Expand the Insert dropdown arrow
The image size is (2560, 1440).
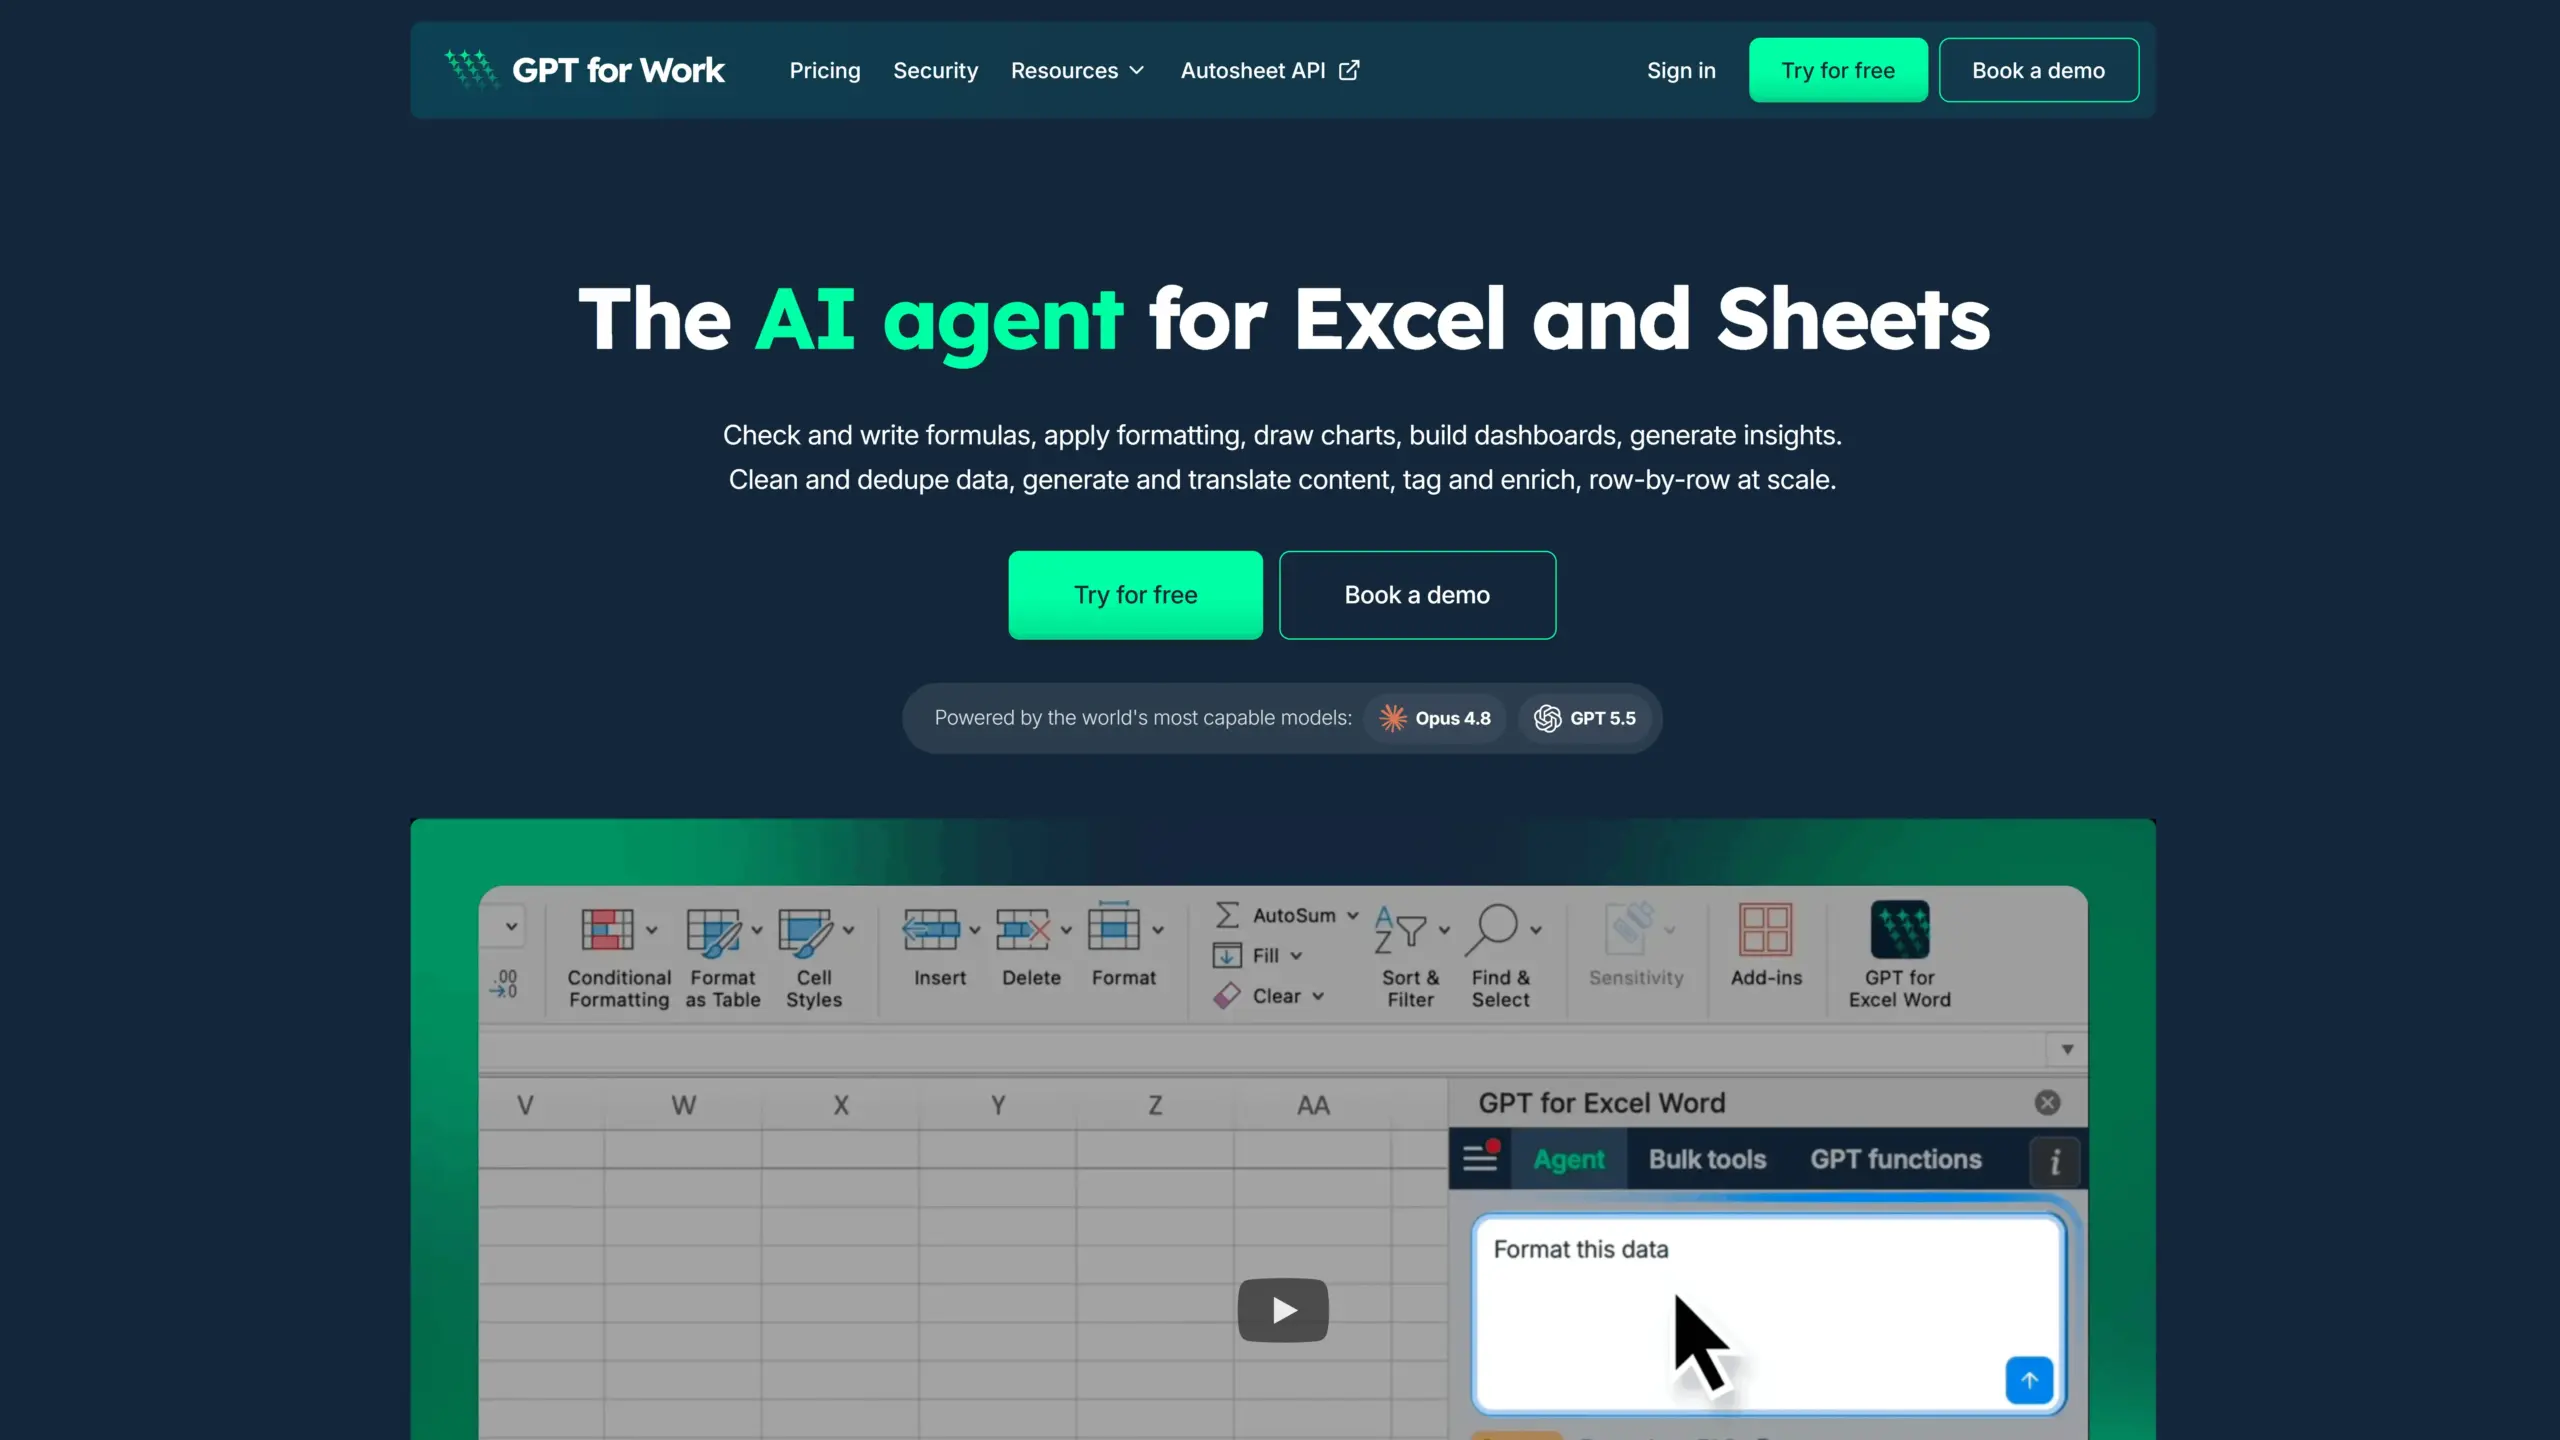click(975, 930)
